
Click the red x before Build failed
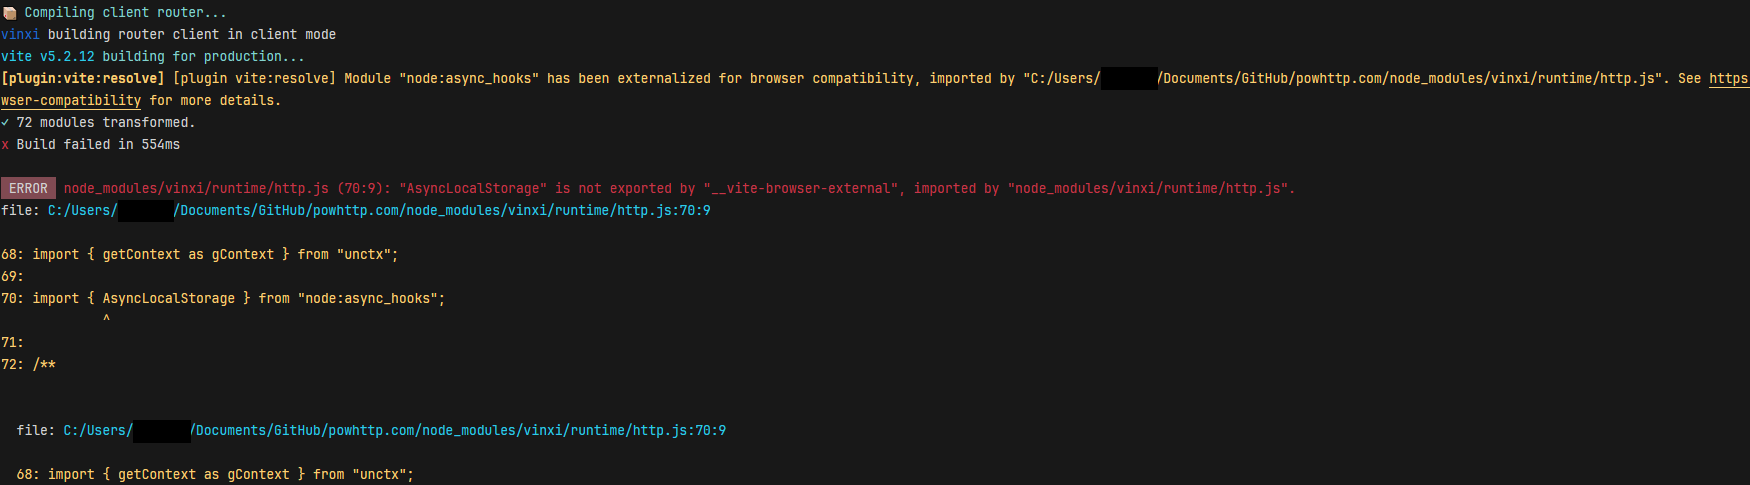5,145
